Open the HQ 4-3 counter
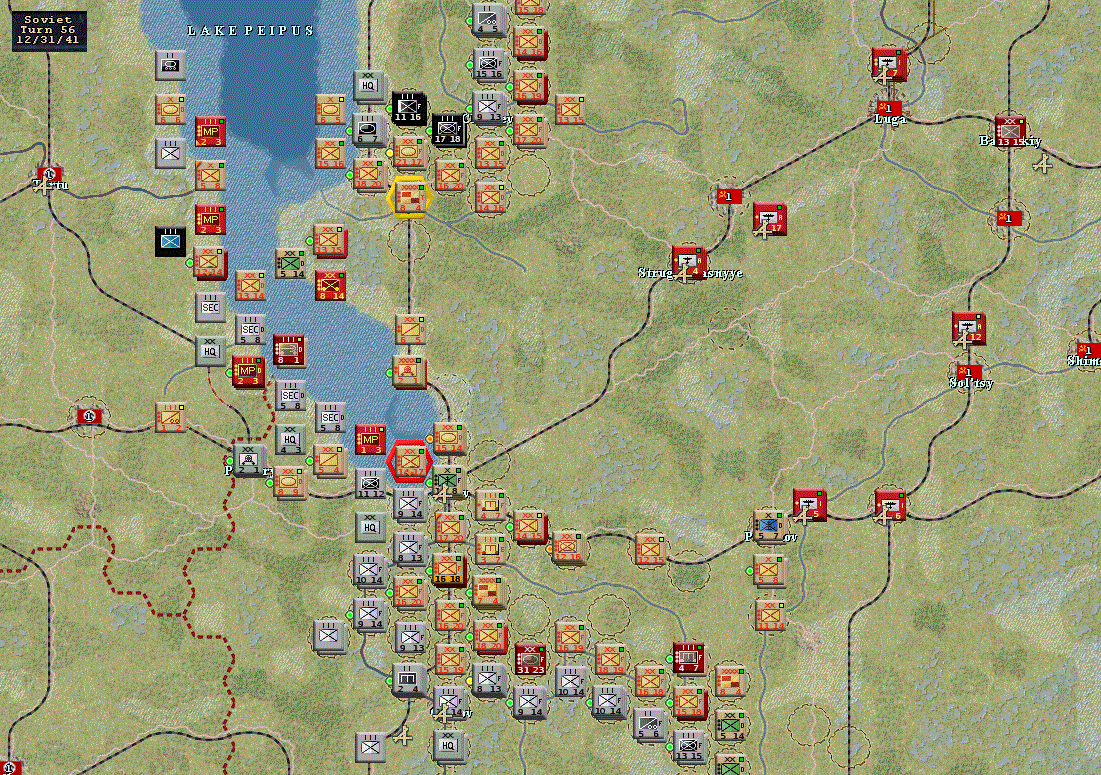Viewport: 1101px width, 775px height. (290, 439)
